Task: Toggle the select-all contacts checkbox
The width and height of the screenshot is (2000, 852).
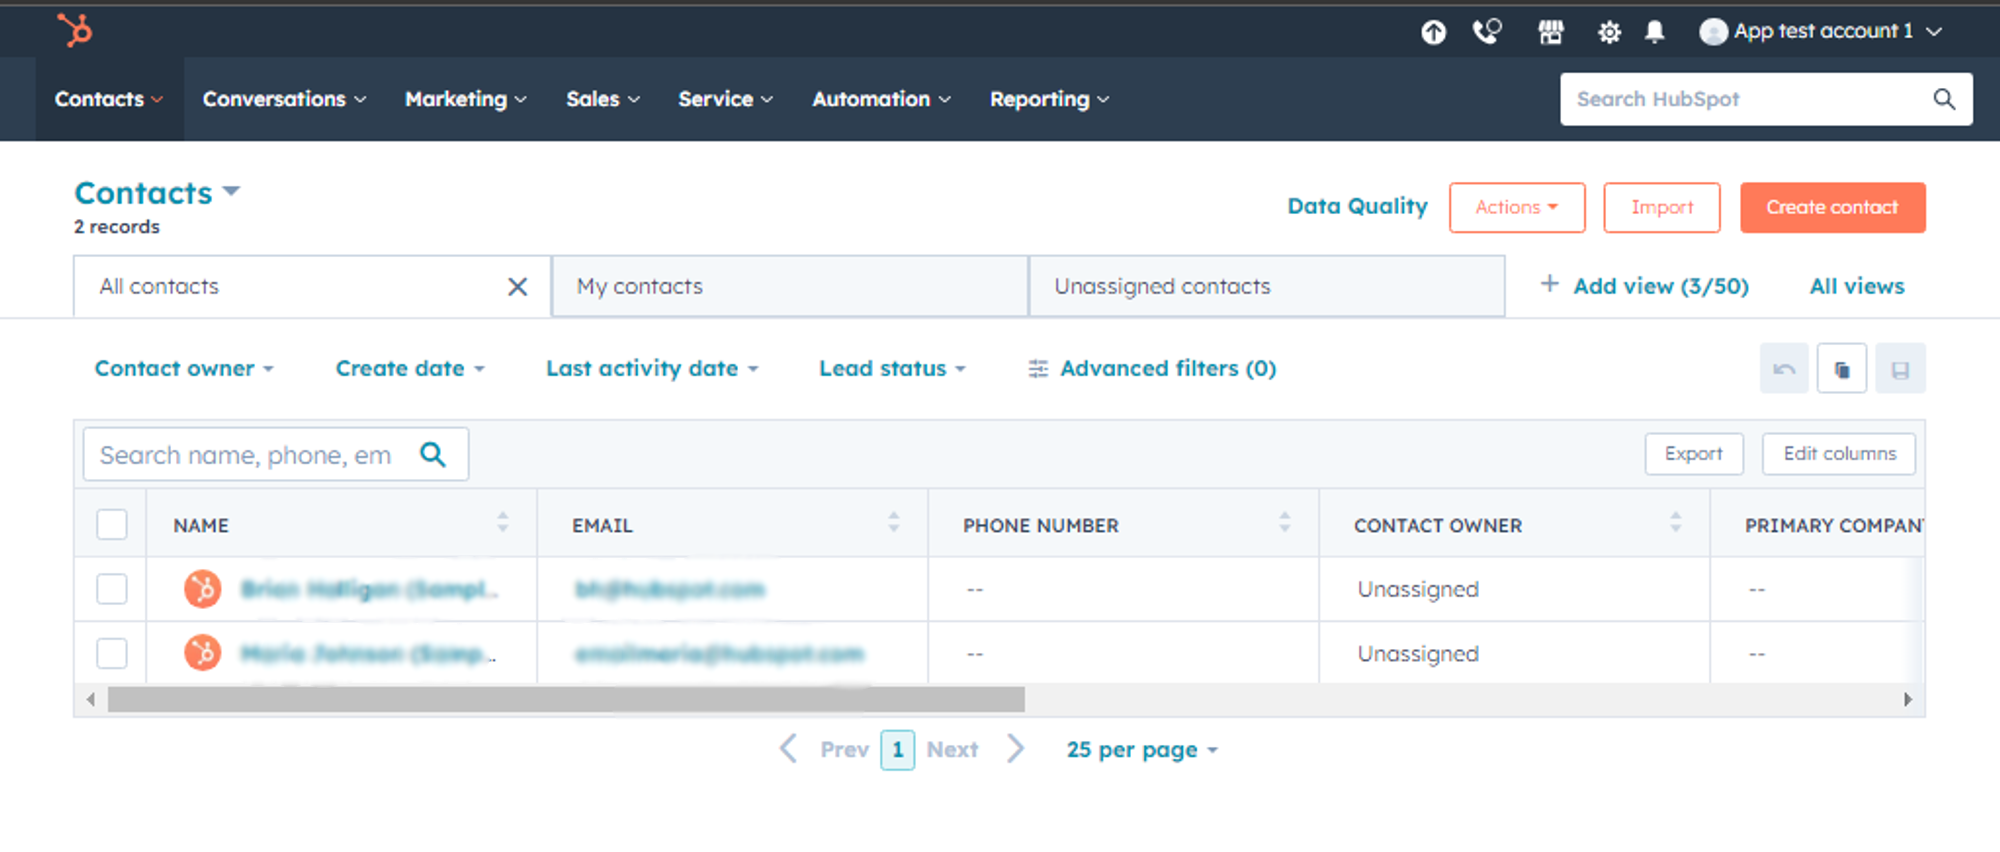Action: 112,524
